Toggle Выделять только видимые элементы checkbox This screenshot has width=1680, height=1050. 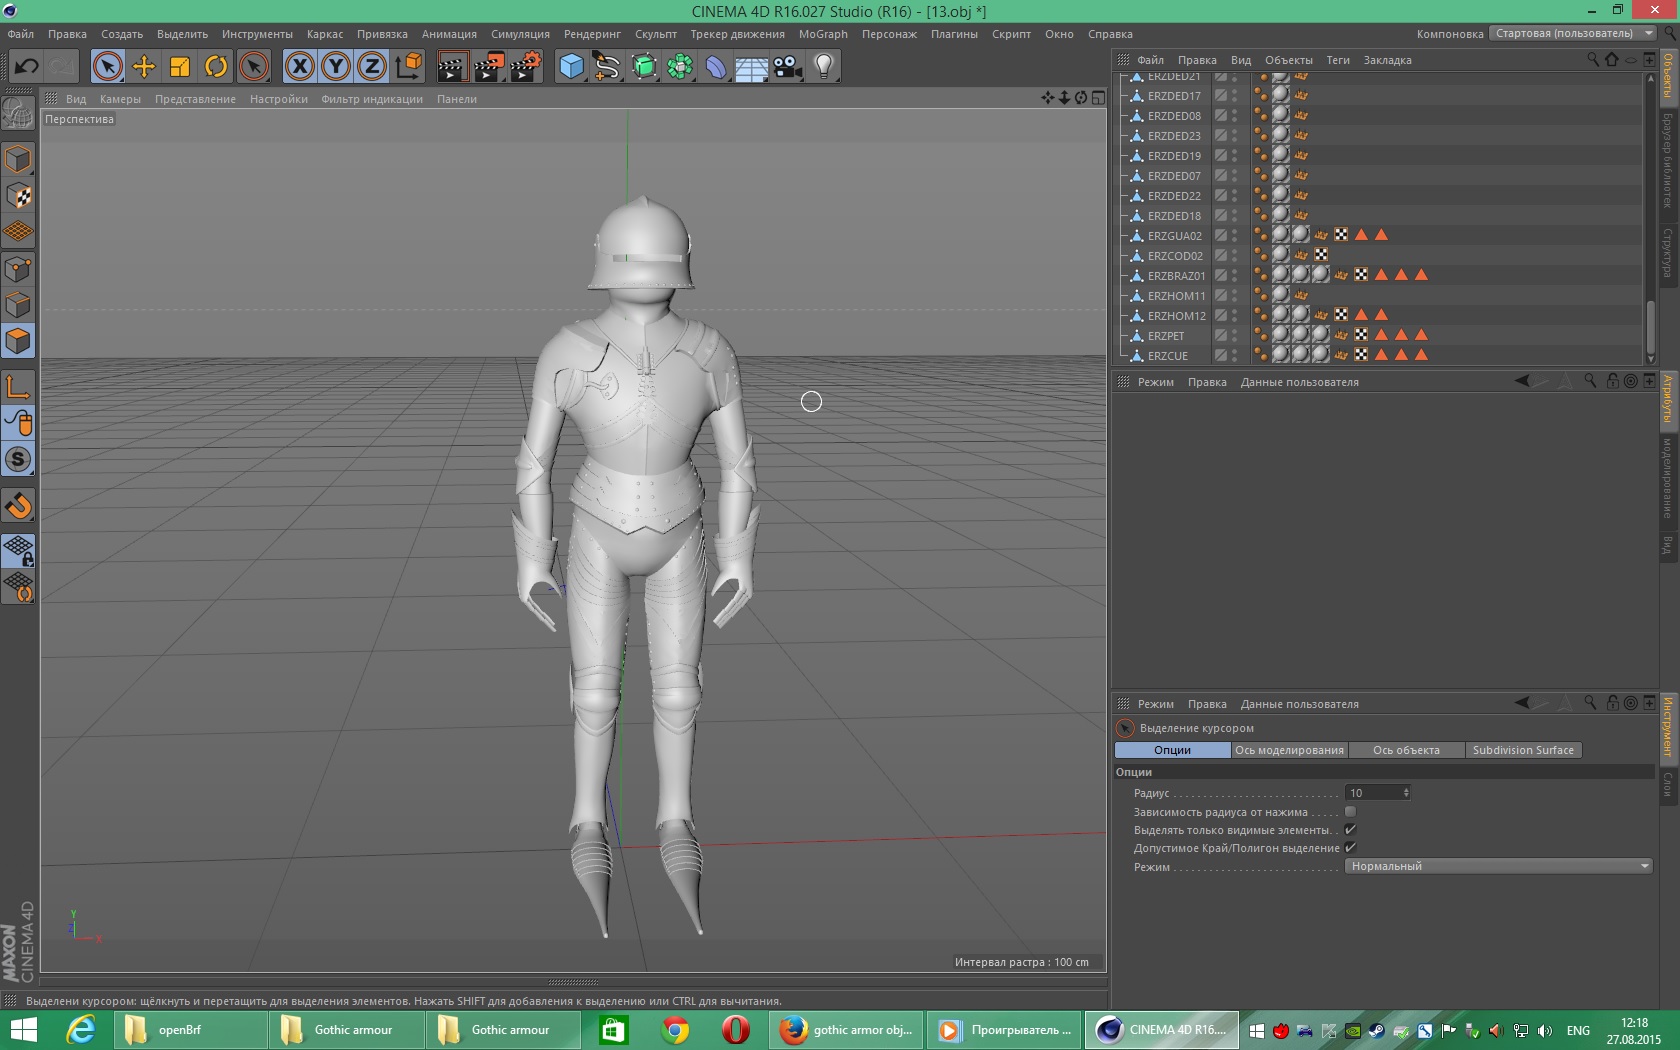pos(1350,830)
